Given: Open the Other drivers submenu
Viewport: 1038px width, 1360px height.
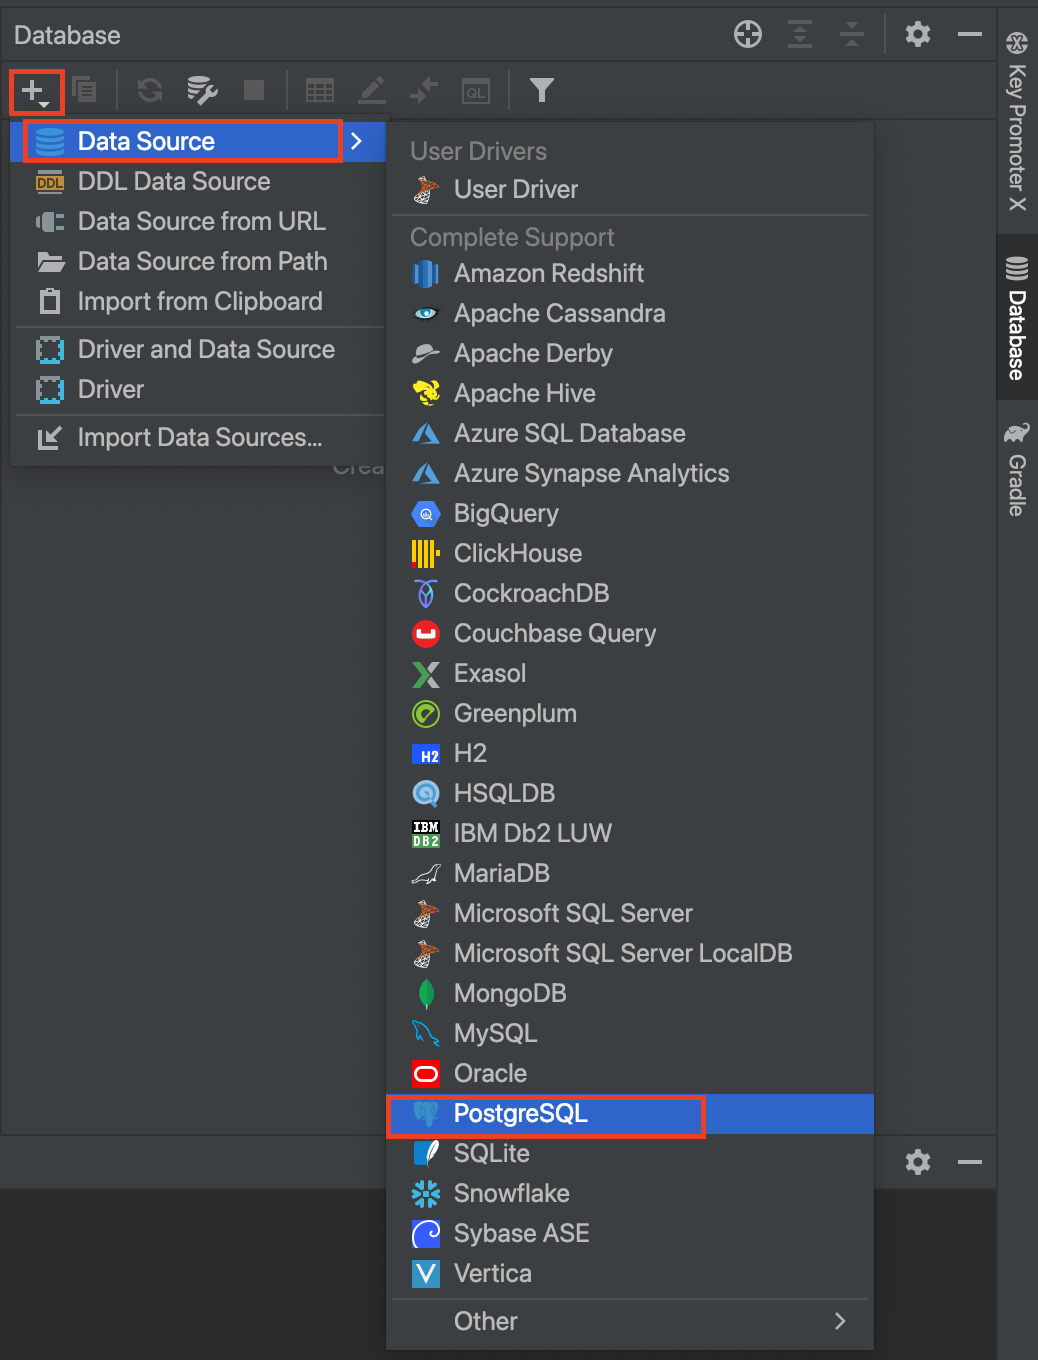Looking at the screenshot, I should 630,1321.
